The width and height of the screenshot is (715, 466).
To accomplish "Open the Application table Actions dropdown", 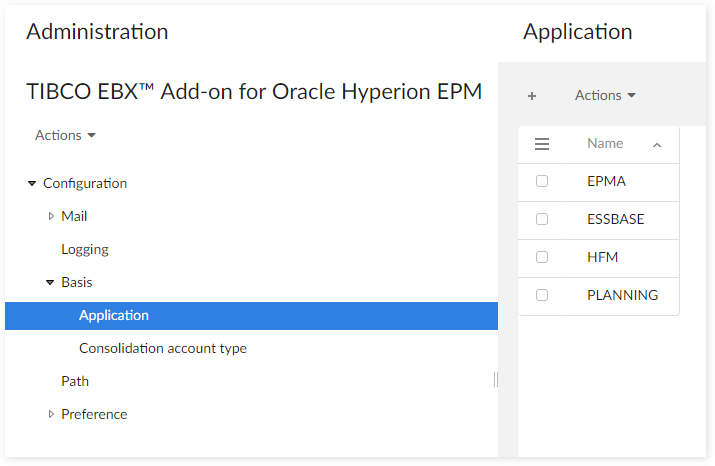I will tap(605, 96).
